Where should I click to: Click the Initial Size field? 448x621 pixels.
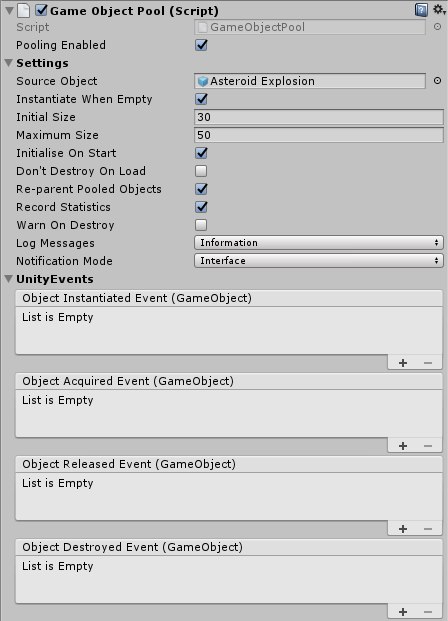[319, 117]
